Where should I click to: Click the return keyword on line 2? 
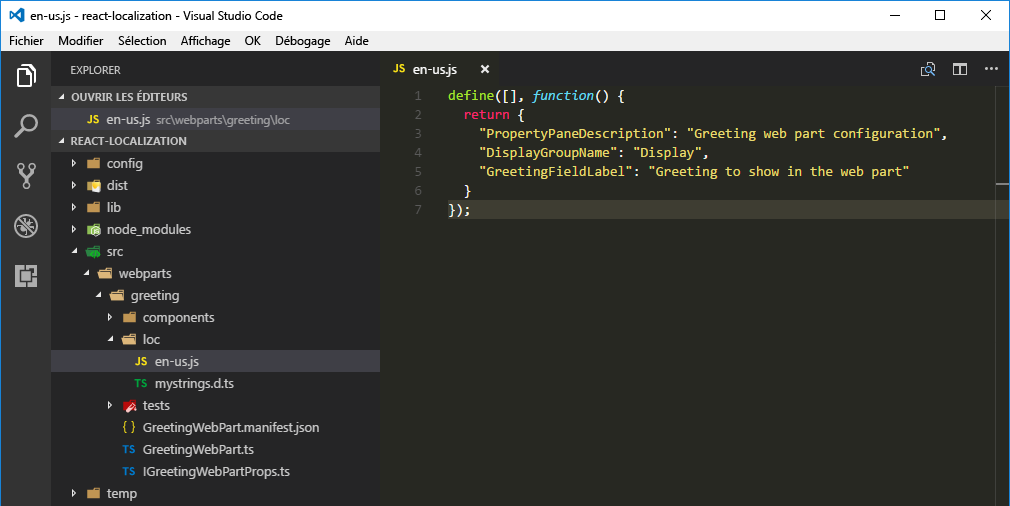[x=486, y=115]
